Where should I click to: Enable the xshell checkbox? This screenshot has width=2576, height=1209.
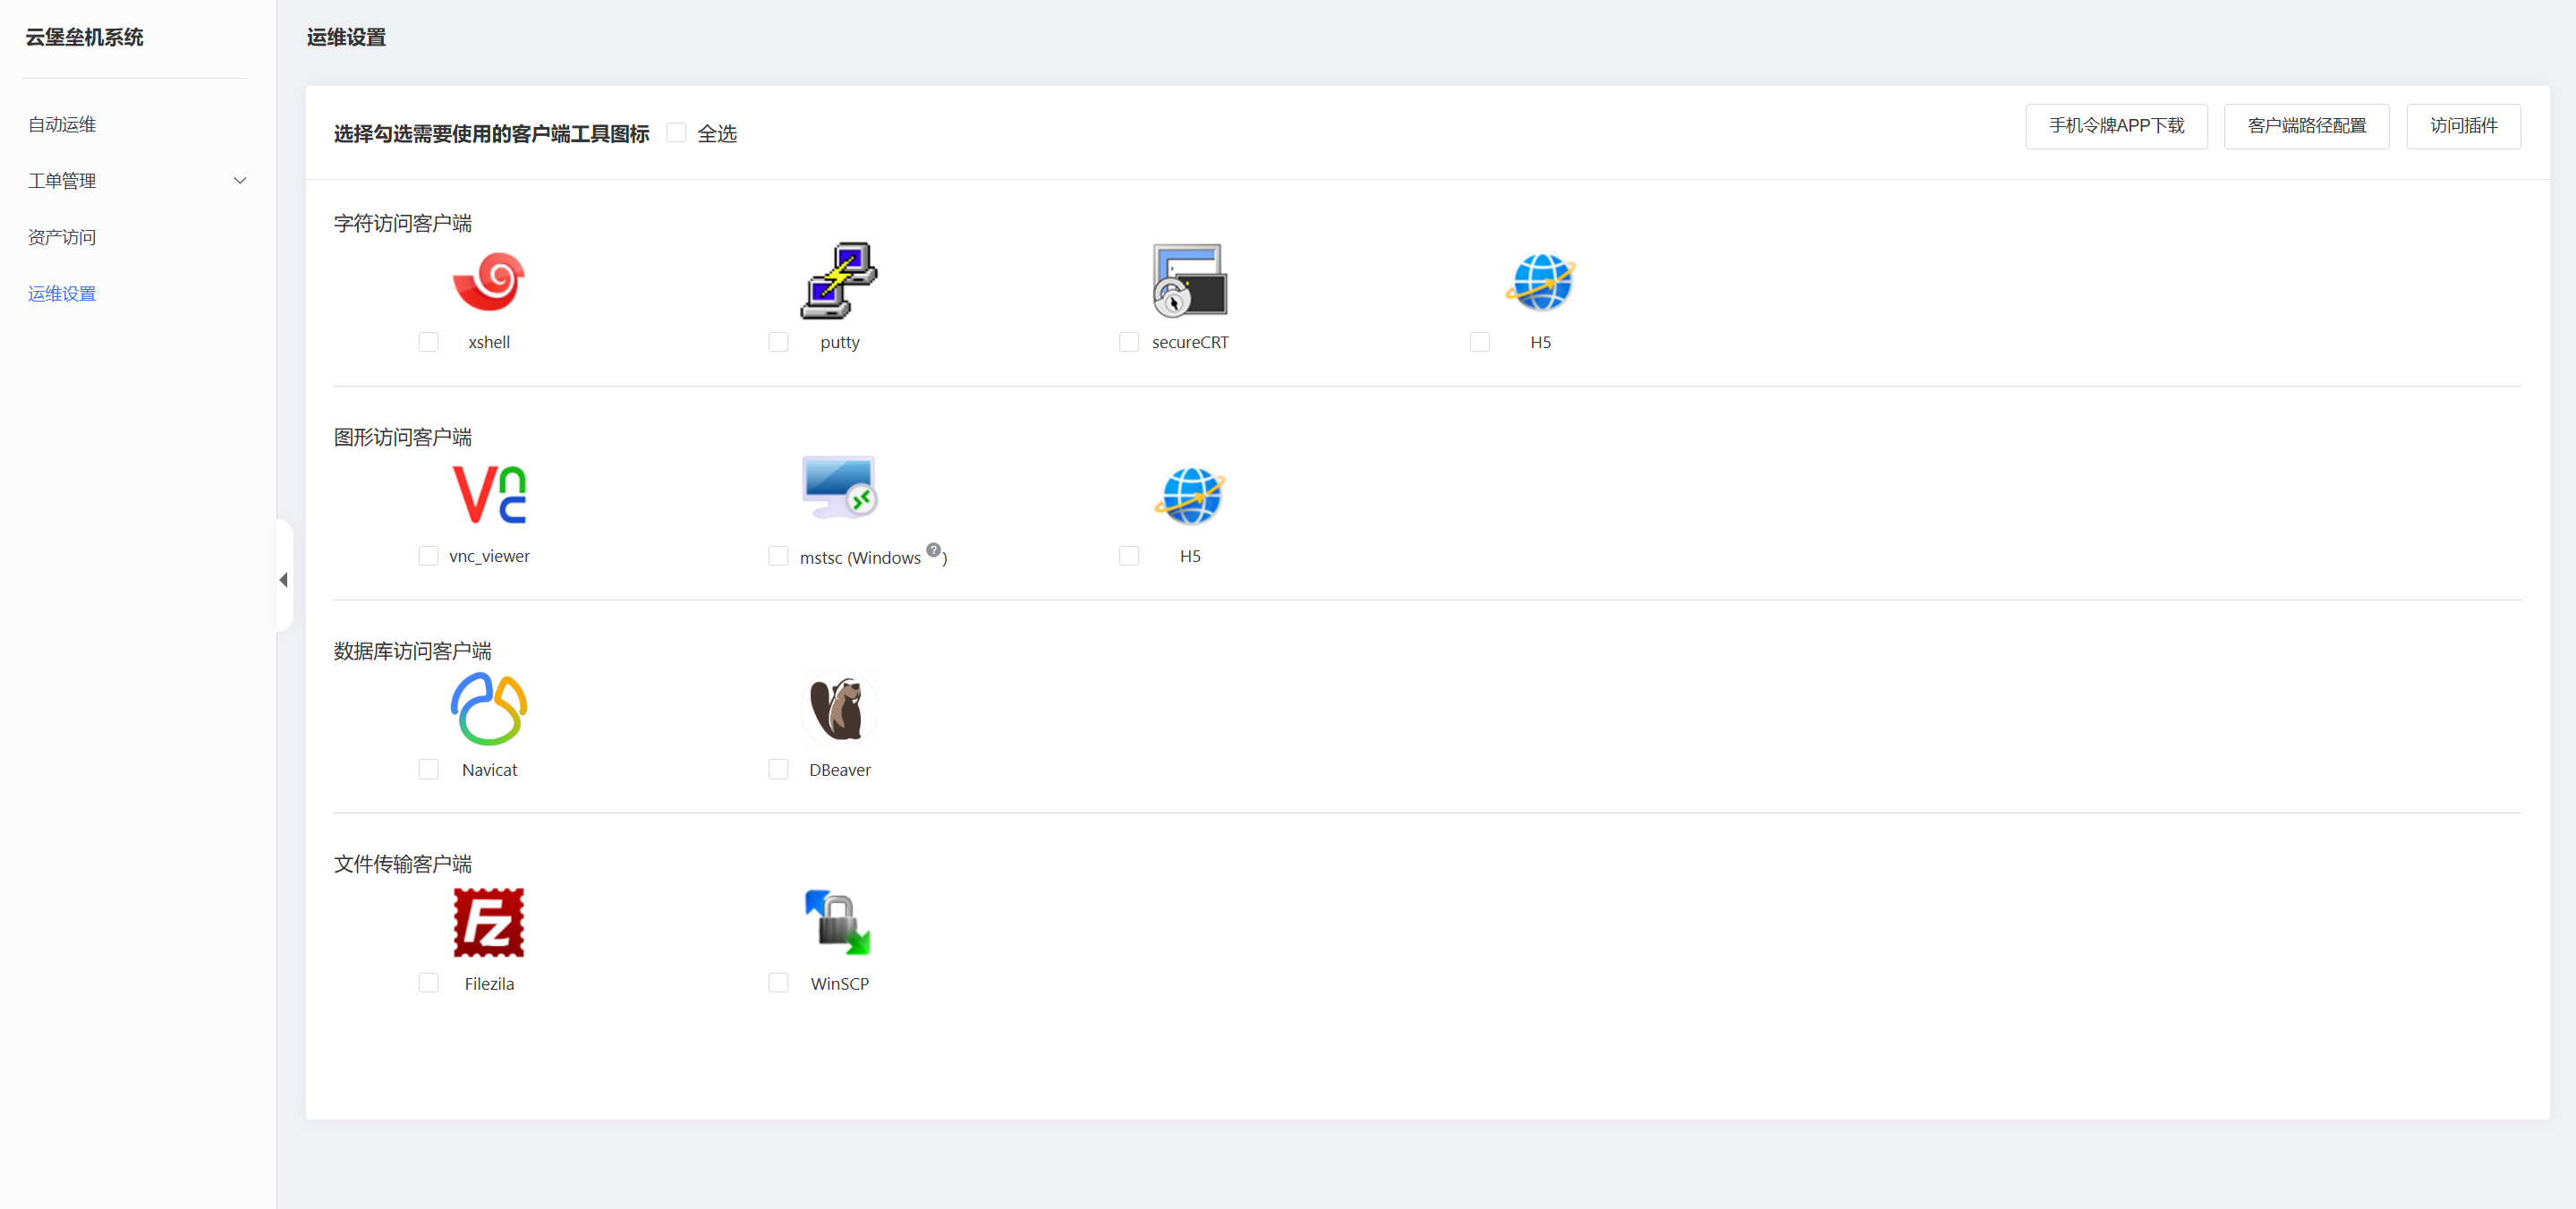428,342
